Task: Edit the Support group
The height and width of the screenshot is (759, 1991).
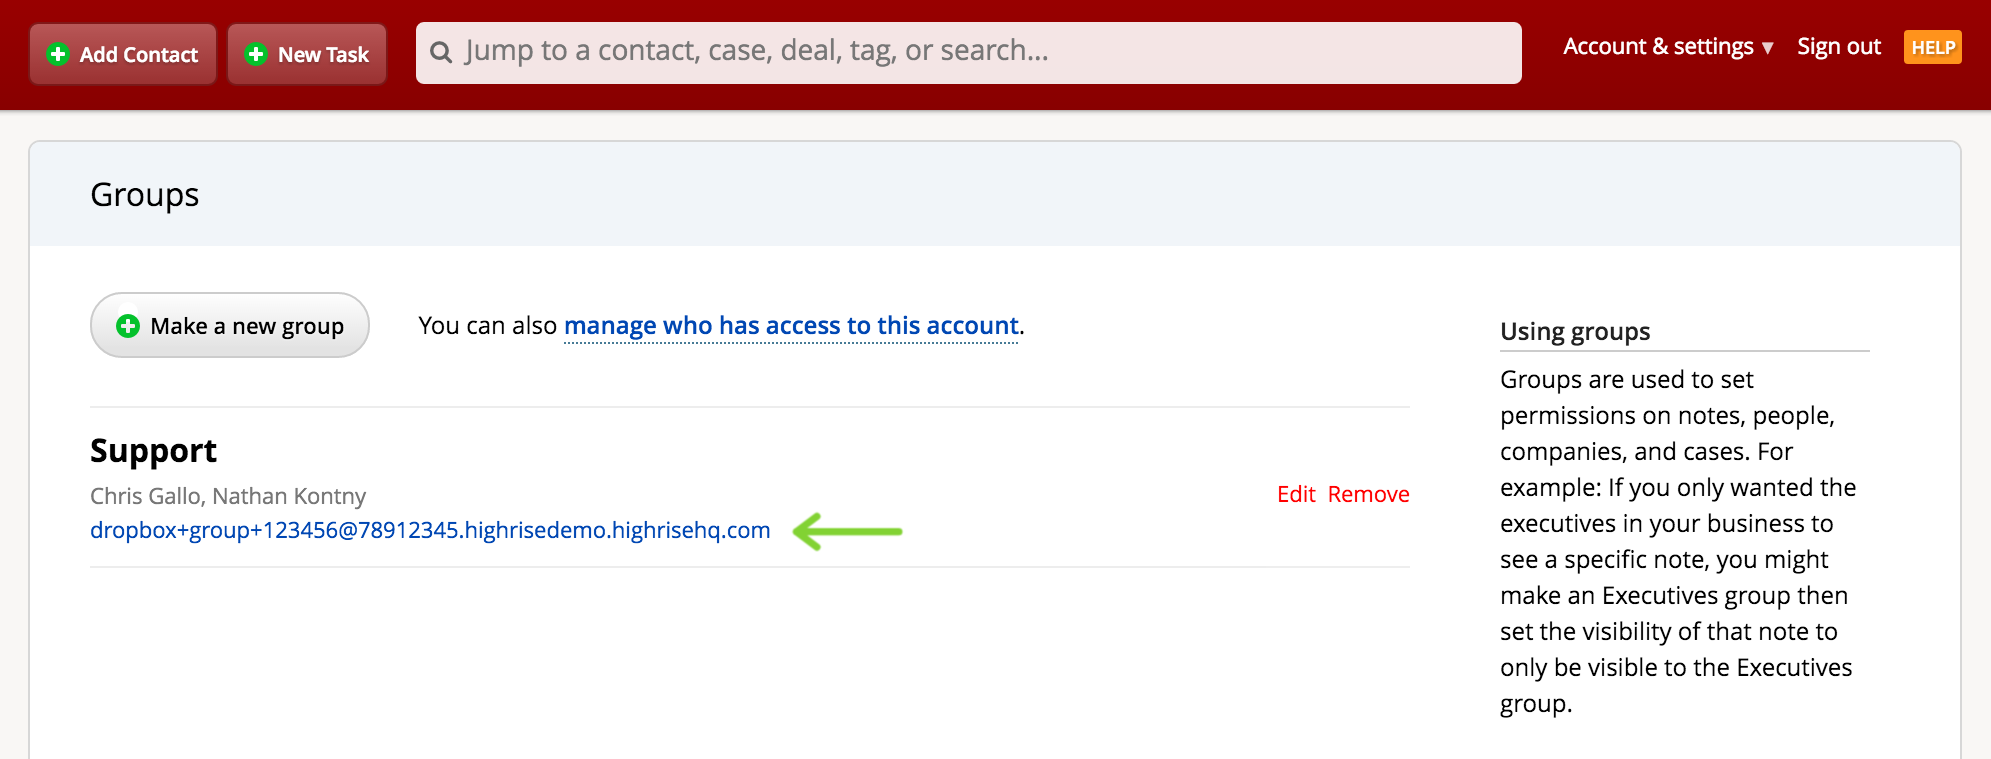Action: [1296, 494]
